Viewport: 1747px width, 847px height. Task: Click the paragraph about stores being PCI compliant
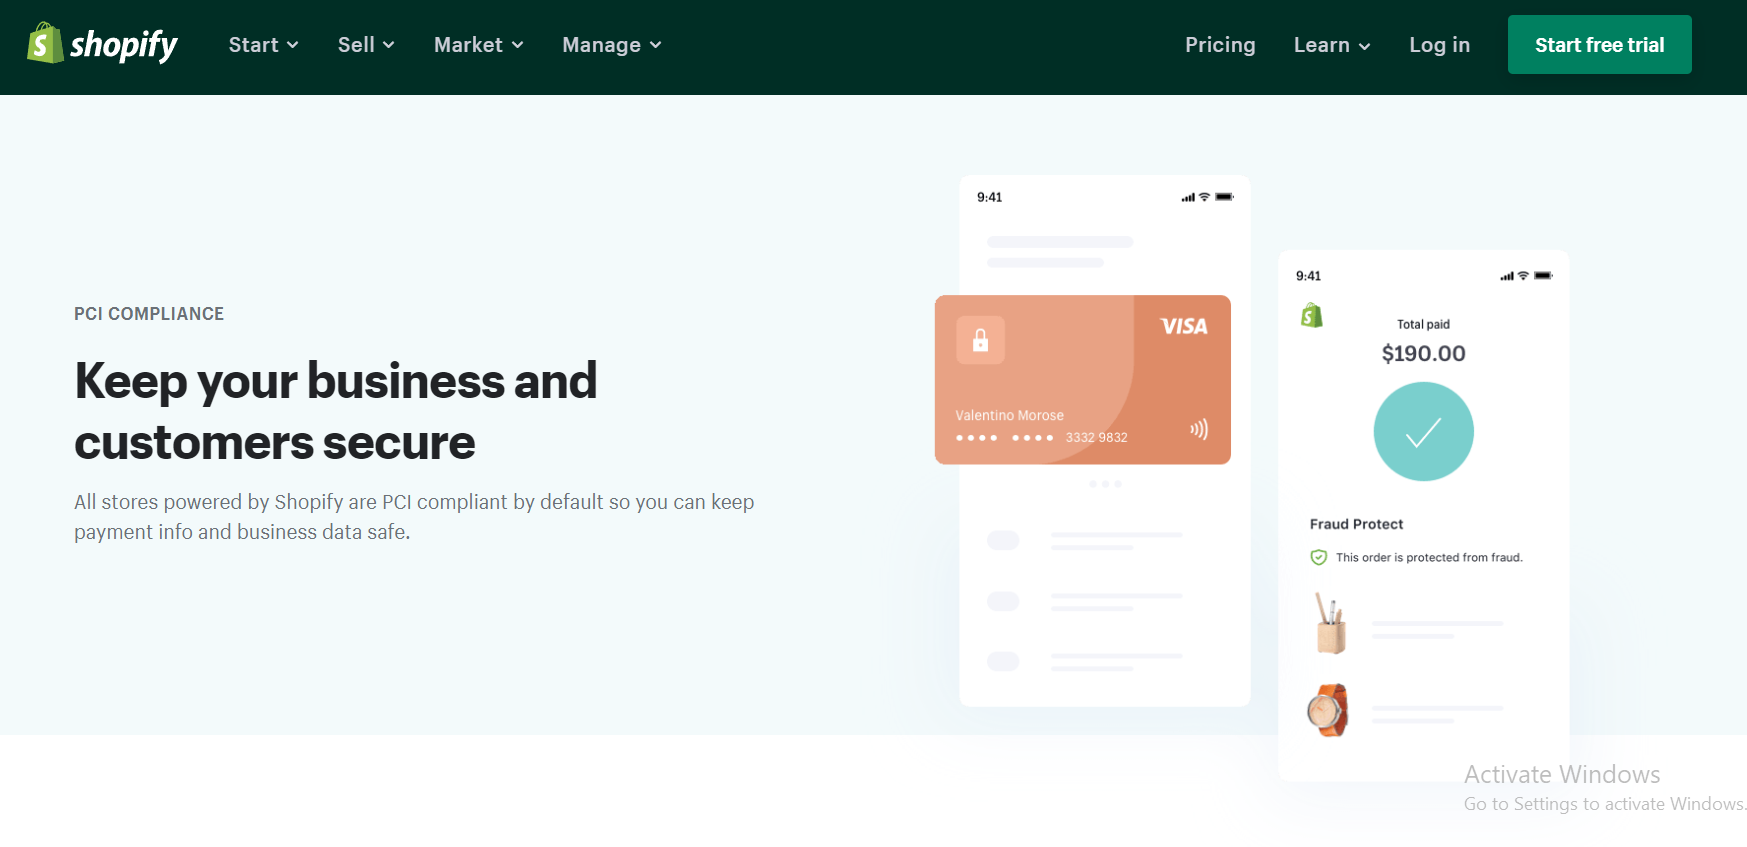coord(414,516)
